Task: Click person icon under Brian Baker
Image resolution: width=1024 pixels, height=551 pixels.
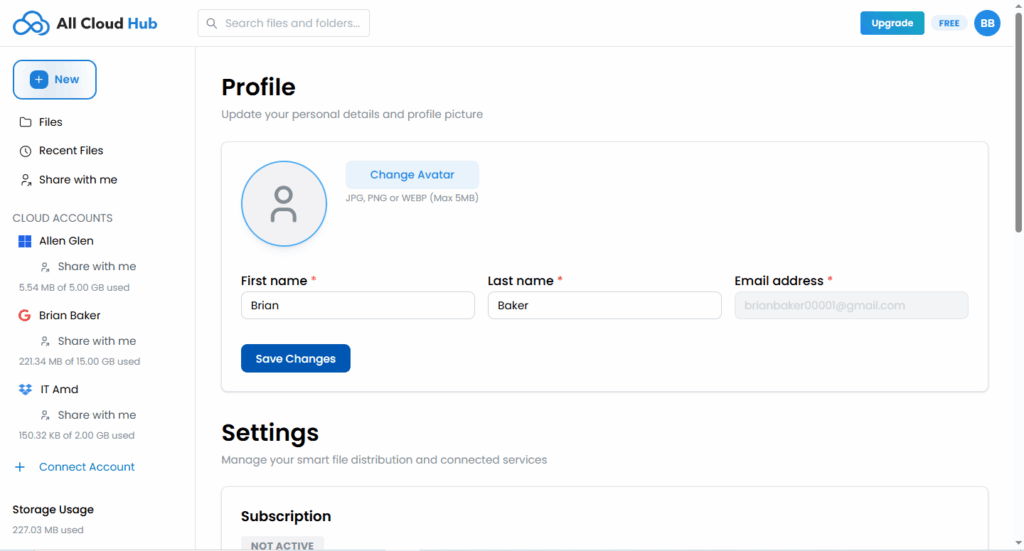Action: (45, 341)
